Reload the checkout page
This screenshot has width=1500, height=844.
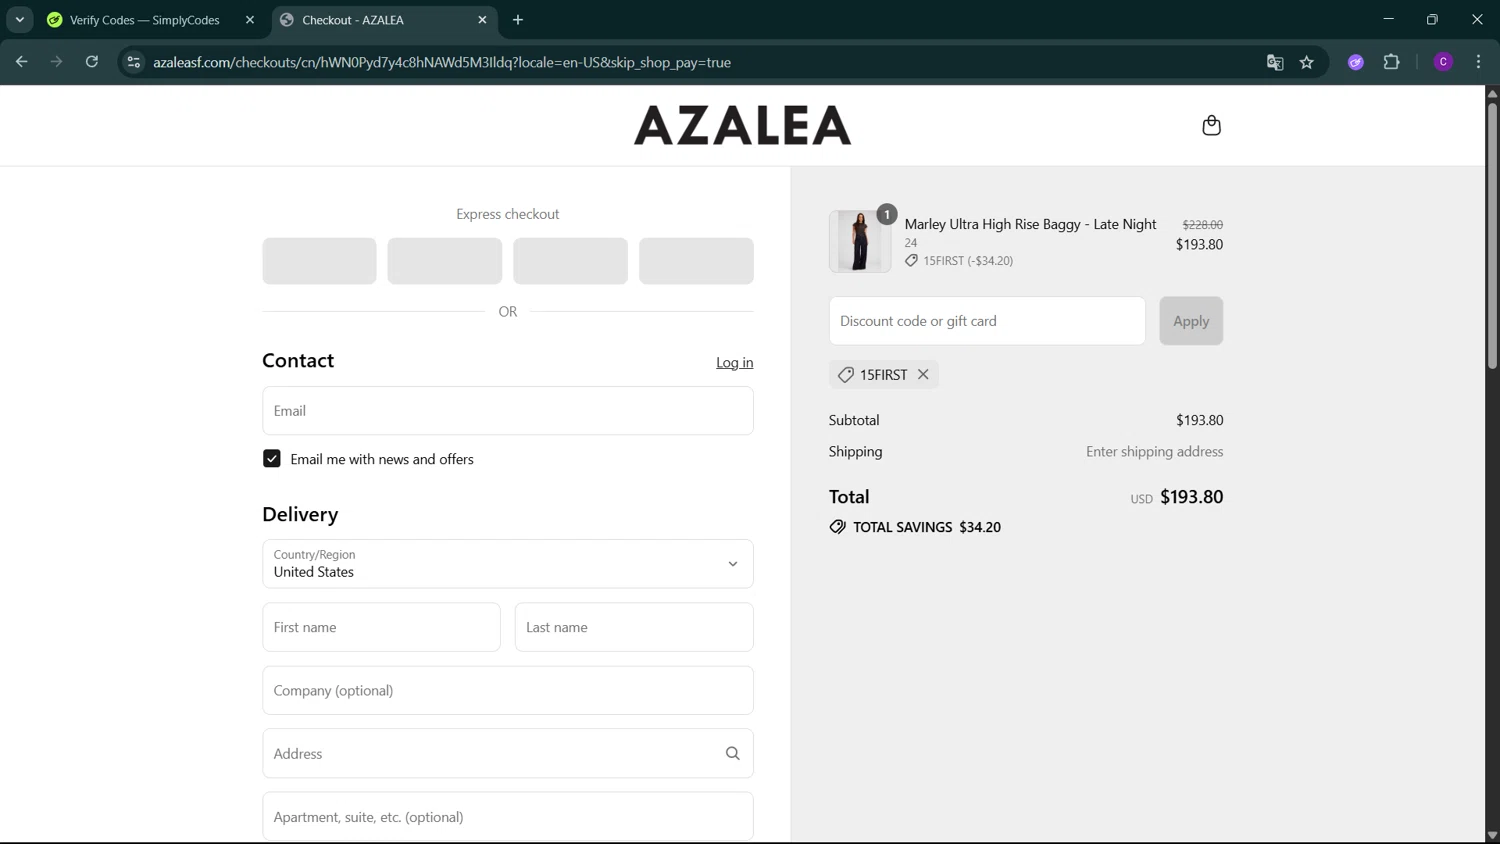coord(92,62)
